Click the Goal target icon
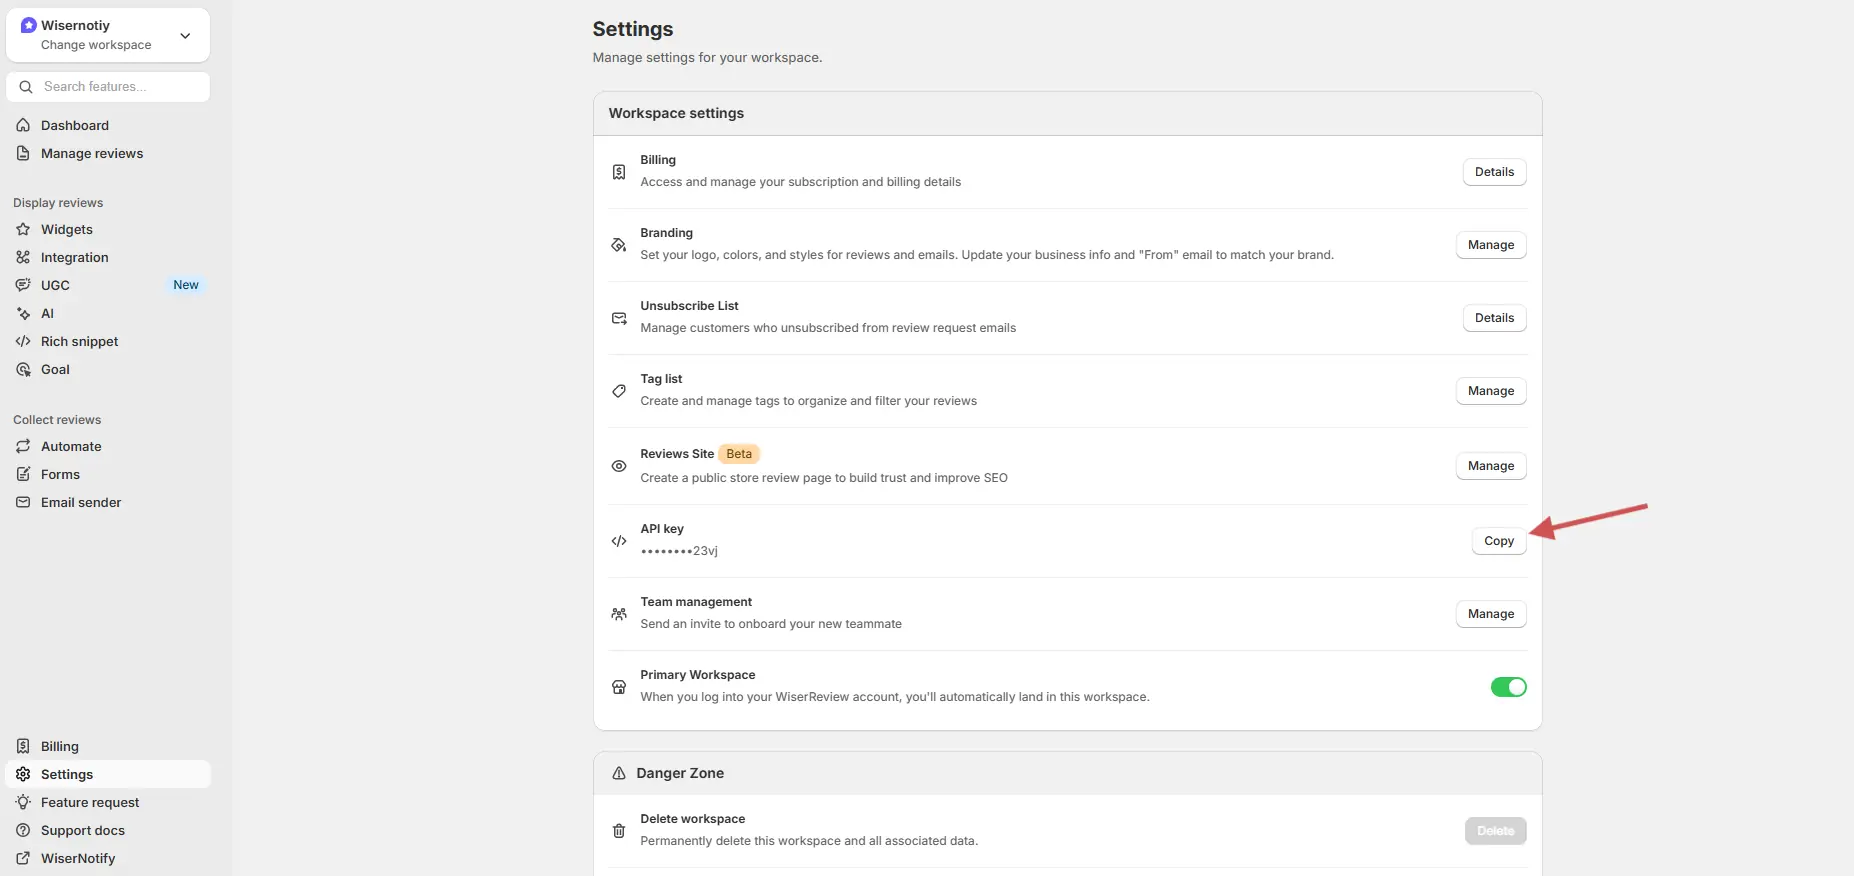The image size is (1854, 876). 23,369
